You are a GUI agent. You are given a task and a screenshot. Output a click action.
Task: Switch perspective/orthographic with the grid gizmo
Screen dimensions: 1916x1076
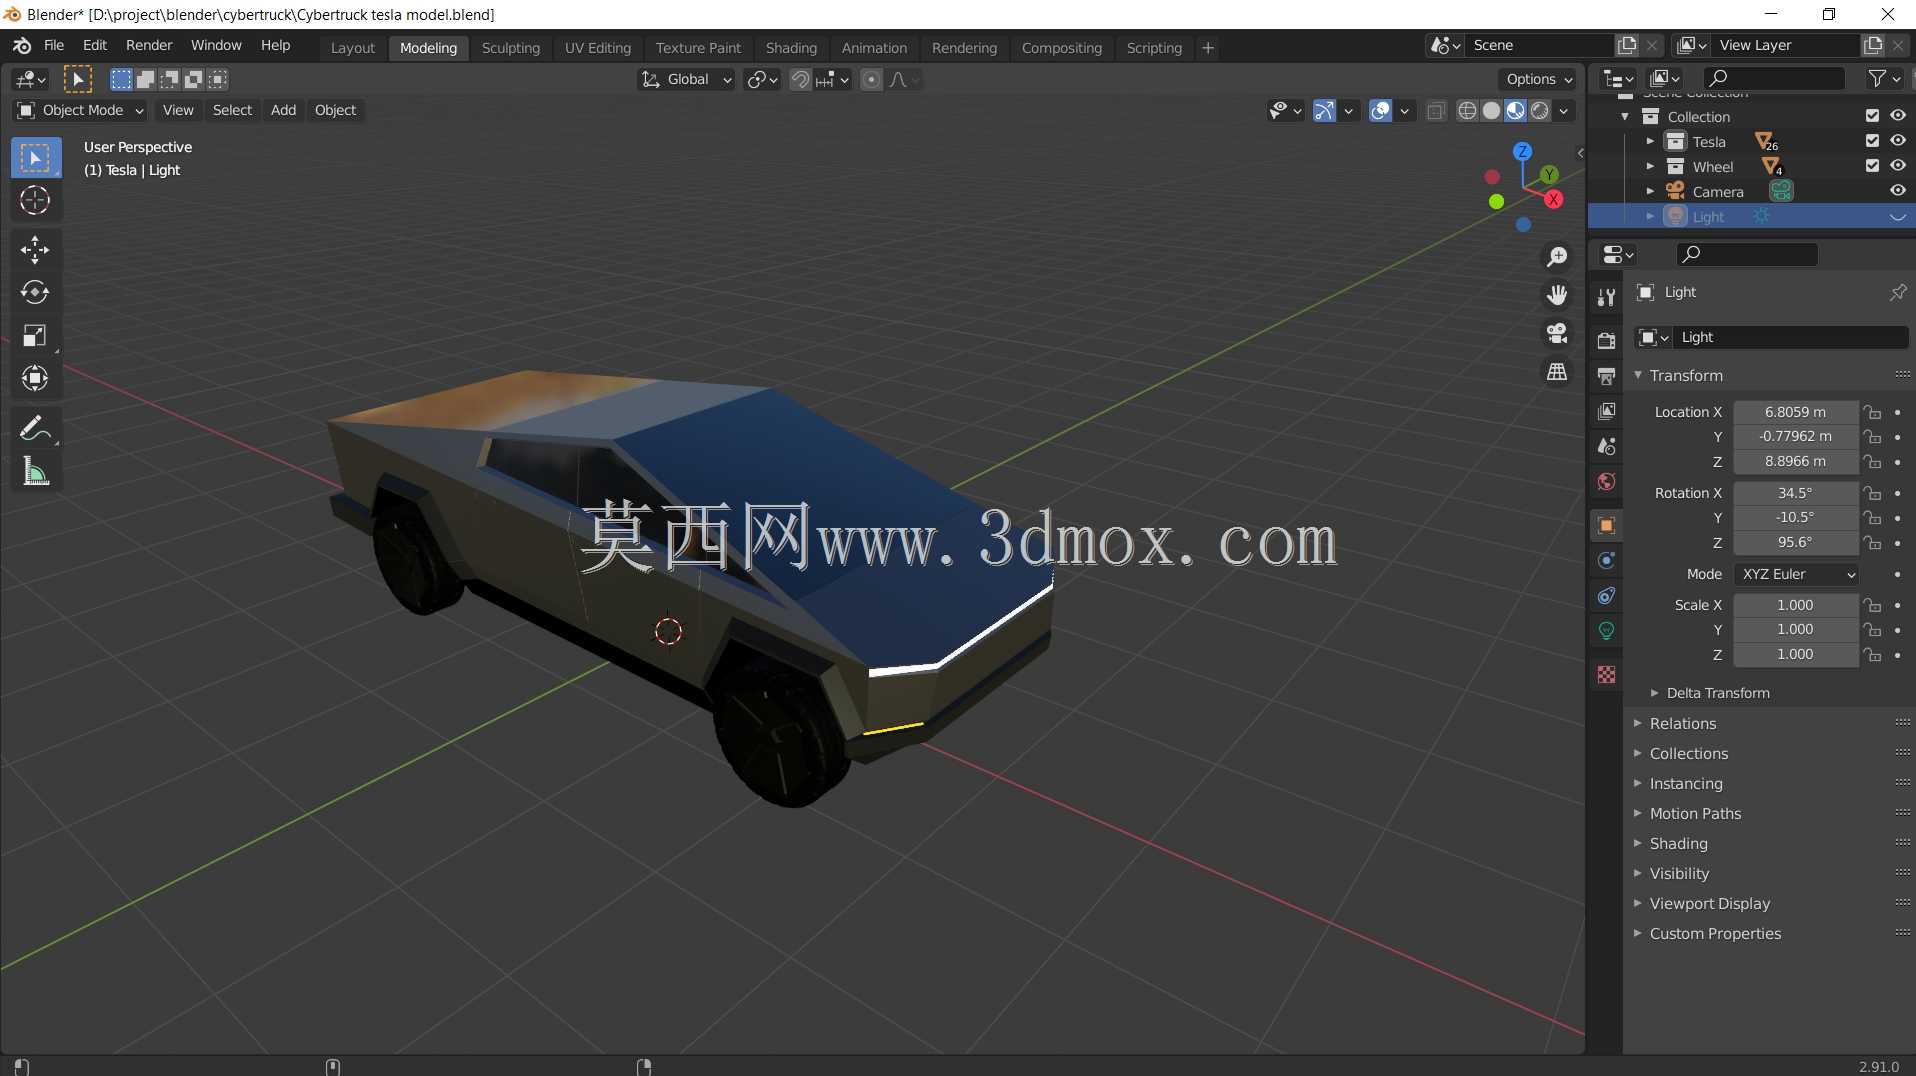click(1557, 372)
